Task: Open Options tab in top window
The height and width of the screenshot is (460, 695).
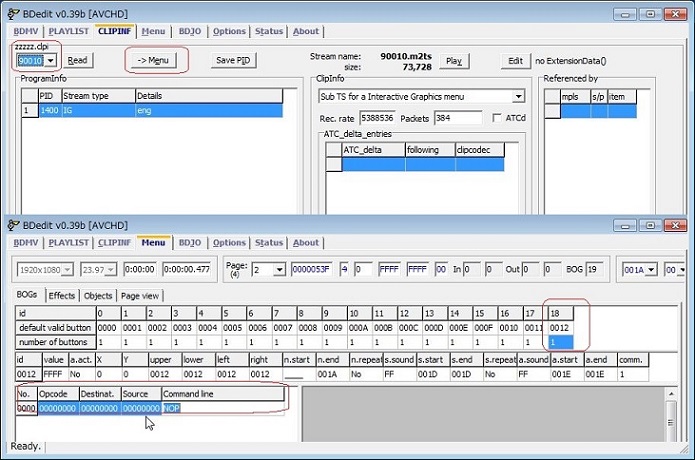Action: coord(229,31)
